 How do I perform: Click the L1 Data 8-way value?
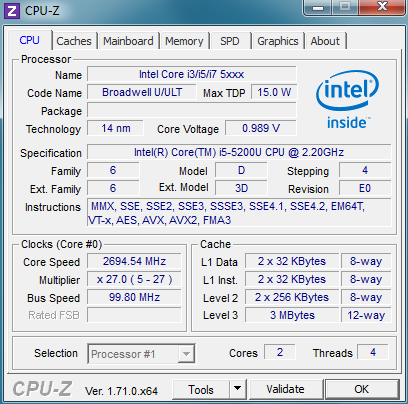[x=366, y=261]
